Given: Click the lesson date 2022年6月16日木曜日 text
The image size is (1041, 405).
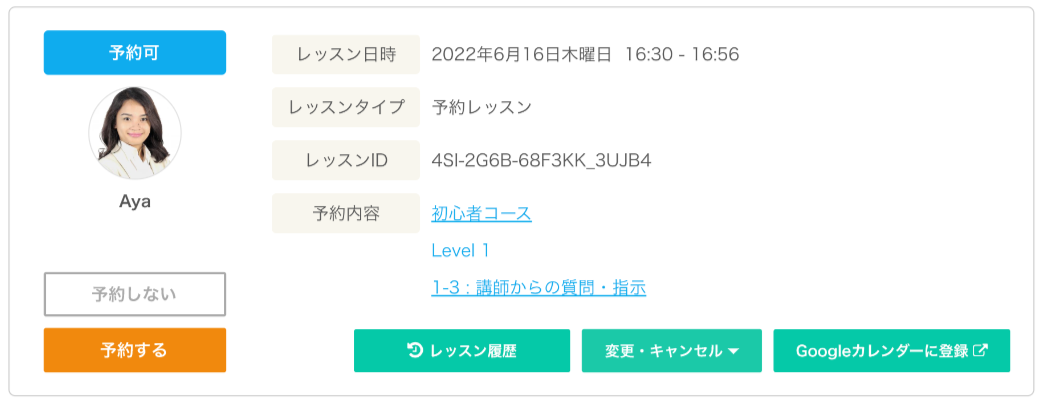Looking at the screenshot, I should pyautogui.click(x=521, y=54).
